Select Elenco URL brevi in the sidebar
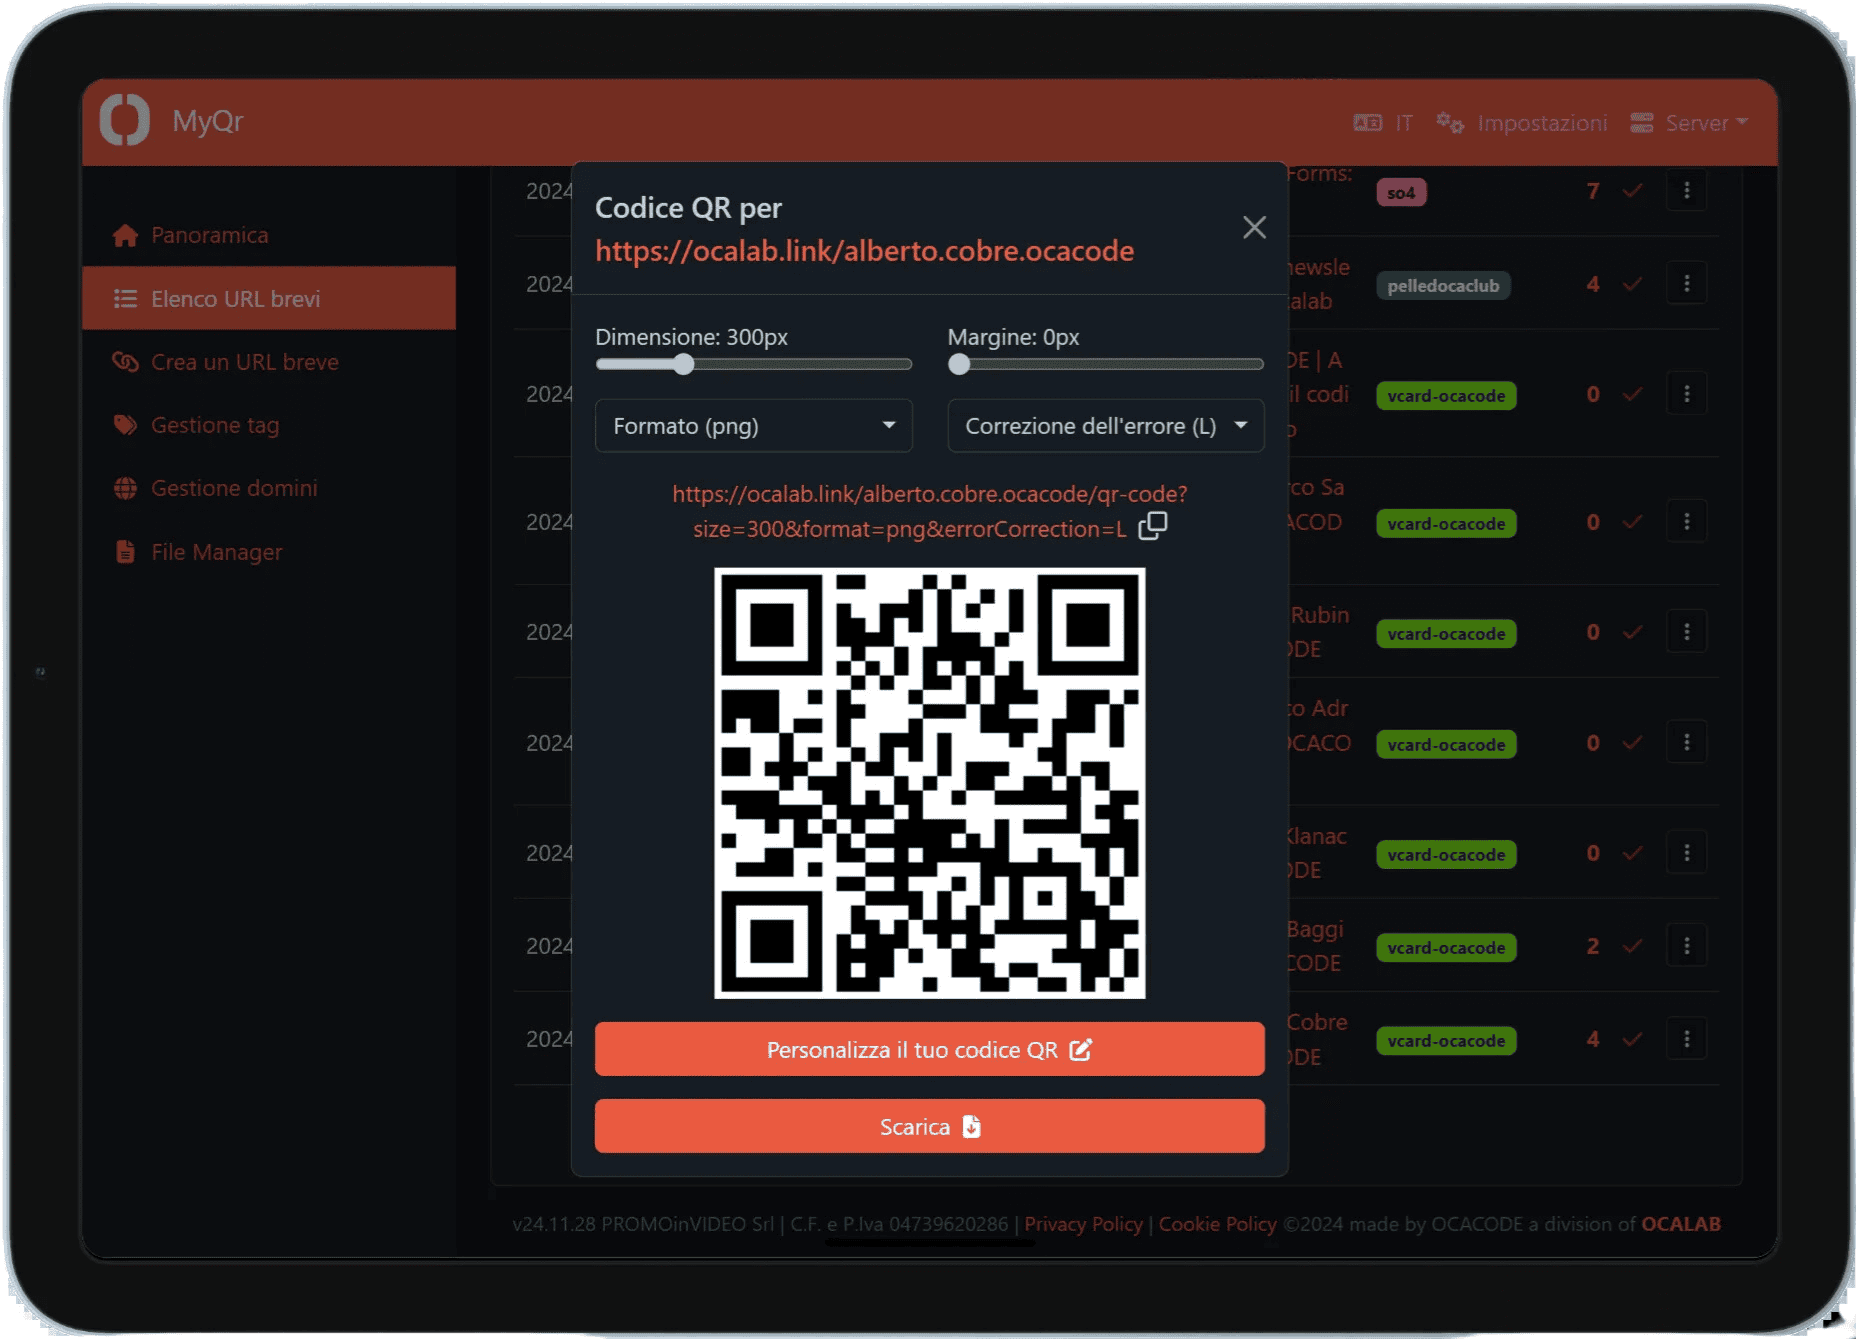 click(269, 298)
